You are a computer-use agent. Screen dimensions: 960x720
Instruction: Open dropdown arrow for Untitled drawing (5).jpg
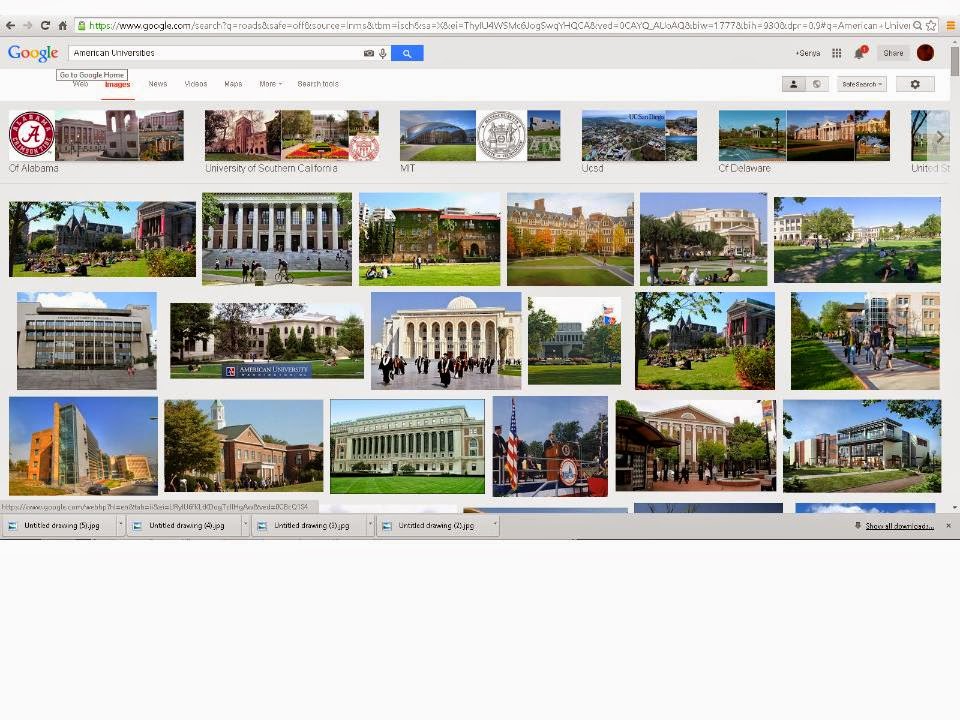[121, 525]
